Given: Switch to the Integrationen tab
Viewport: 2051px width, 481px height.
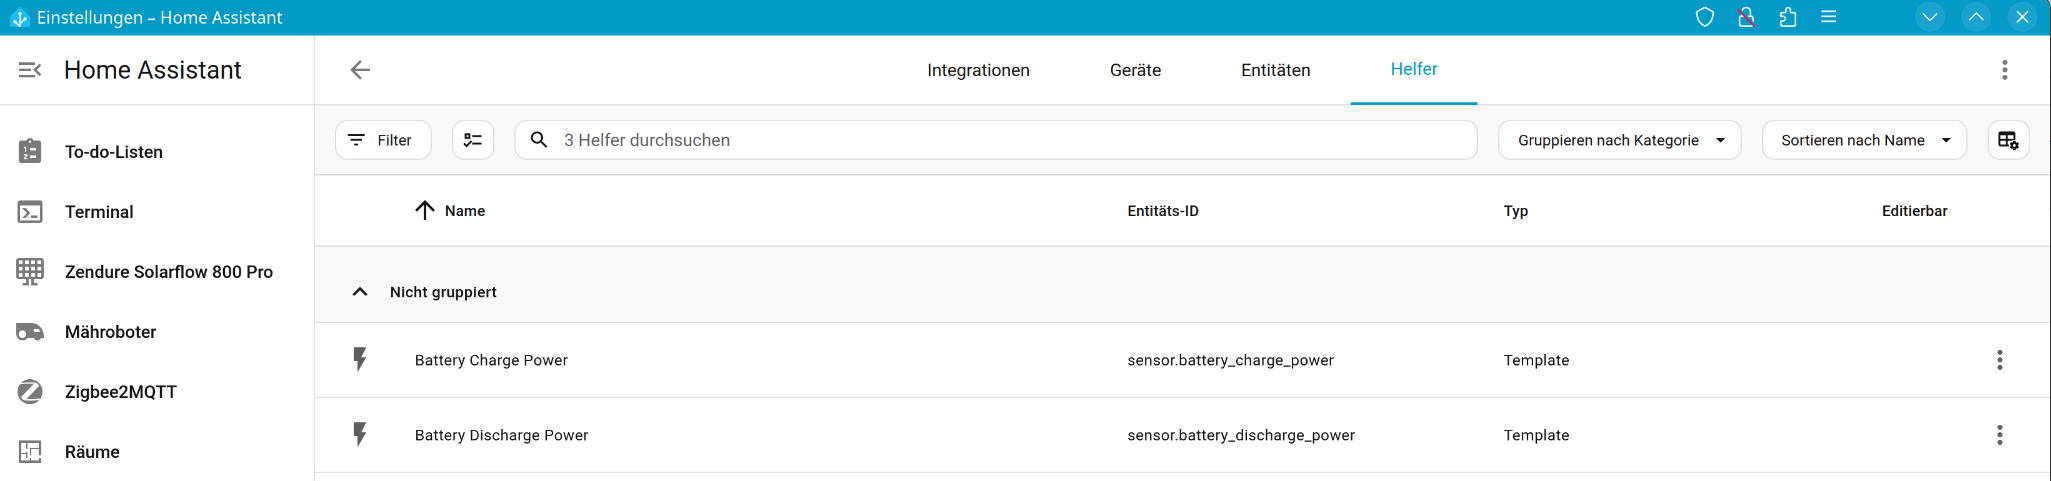Looking at the screenshot, I should tap(978, 70).
